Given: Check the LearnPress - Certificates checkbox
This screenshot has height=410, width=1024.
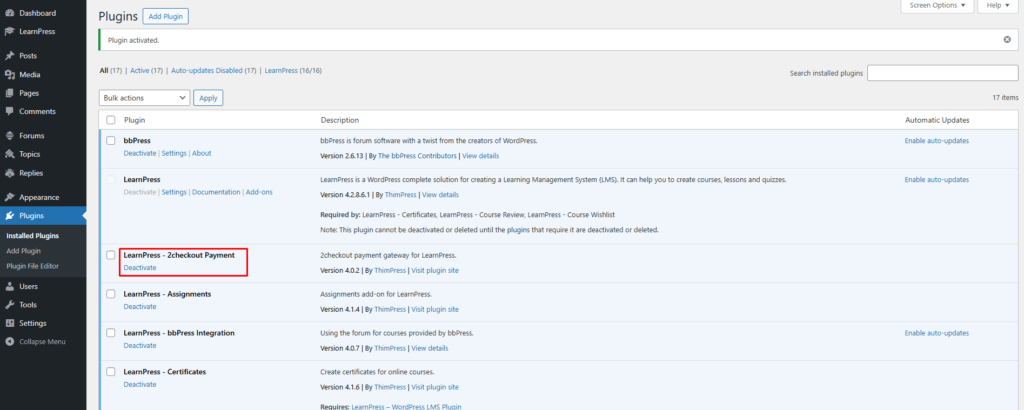Looking at the screenshot, I should [x=110, y=371].
